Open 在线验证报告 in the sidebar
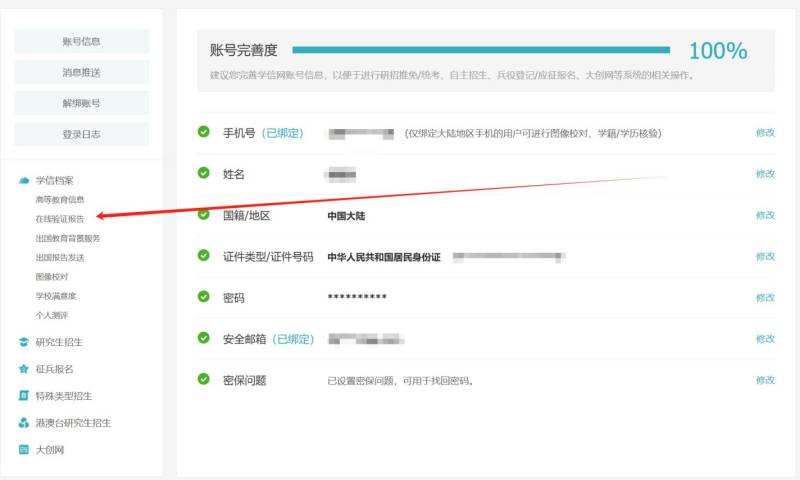The image size is (800, 480). click(x=66, y=218)
